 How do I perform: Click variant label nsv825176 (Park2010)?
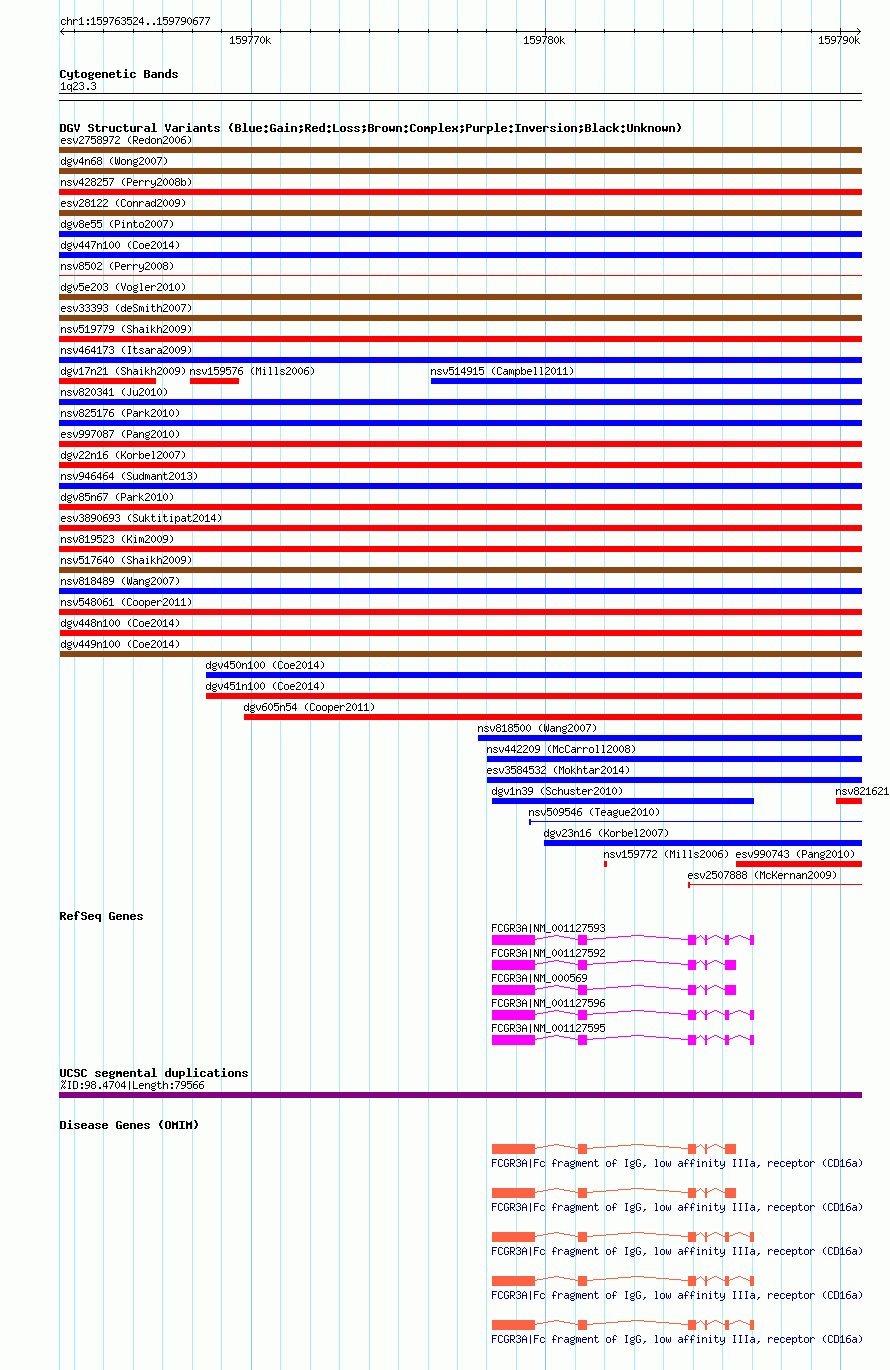coord(120,413)
